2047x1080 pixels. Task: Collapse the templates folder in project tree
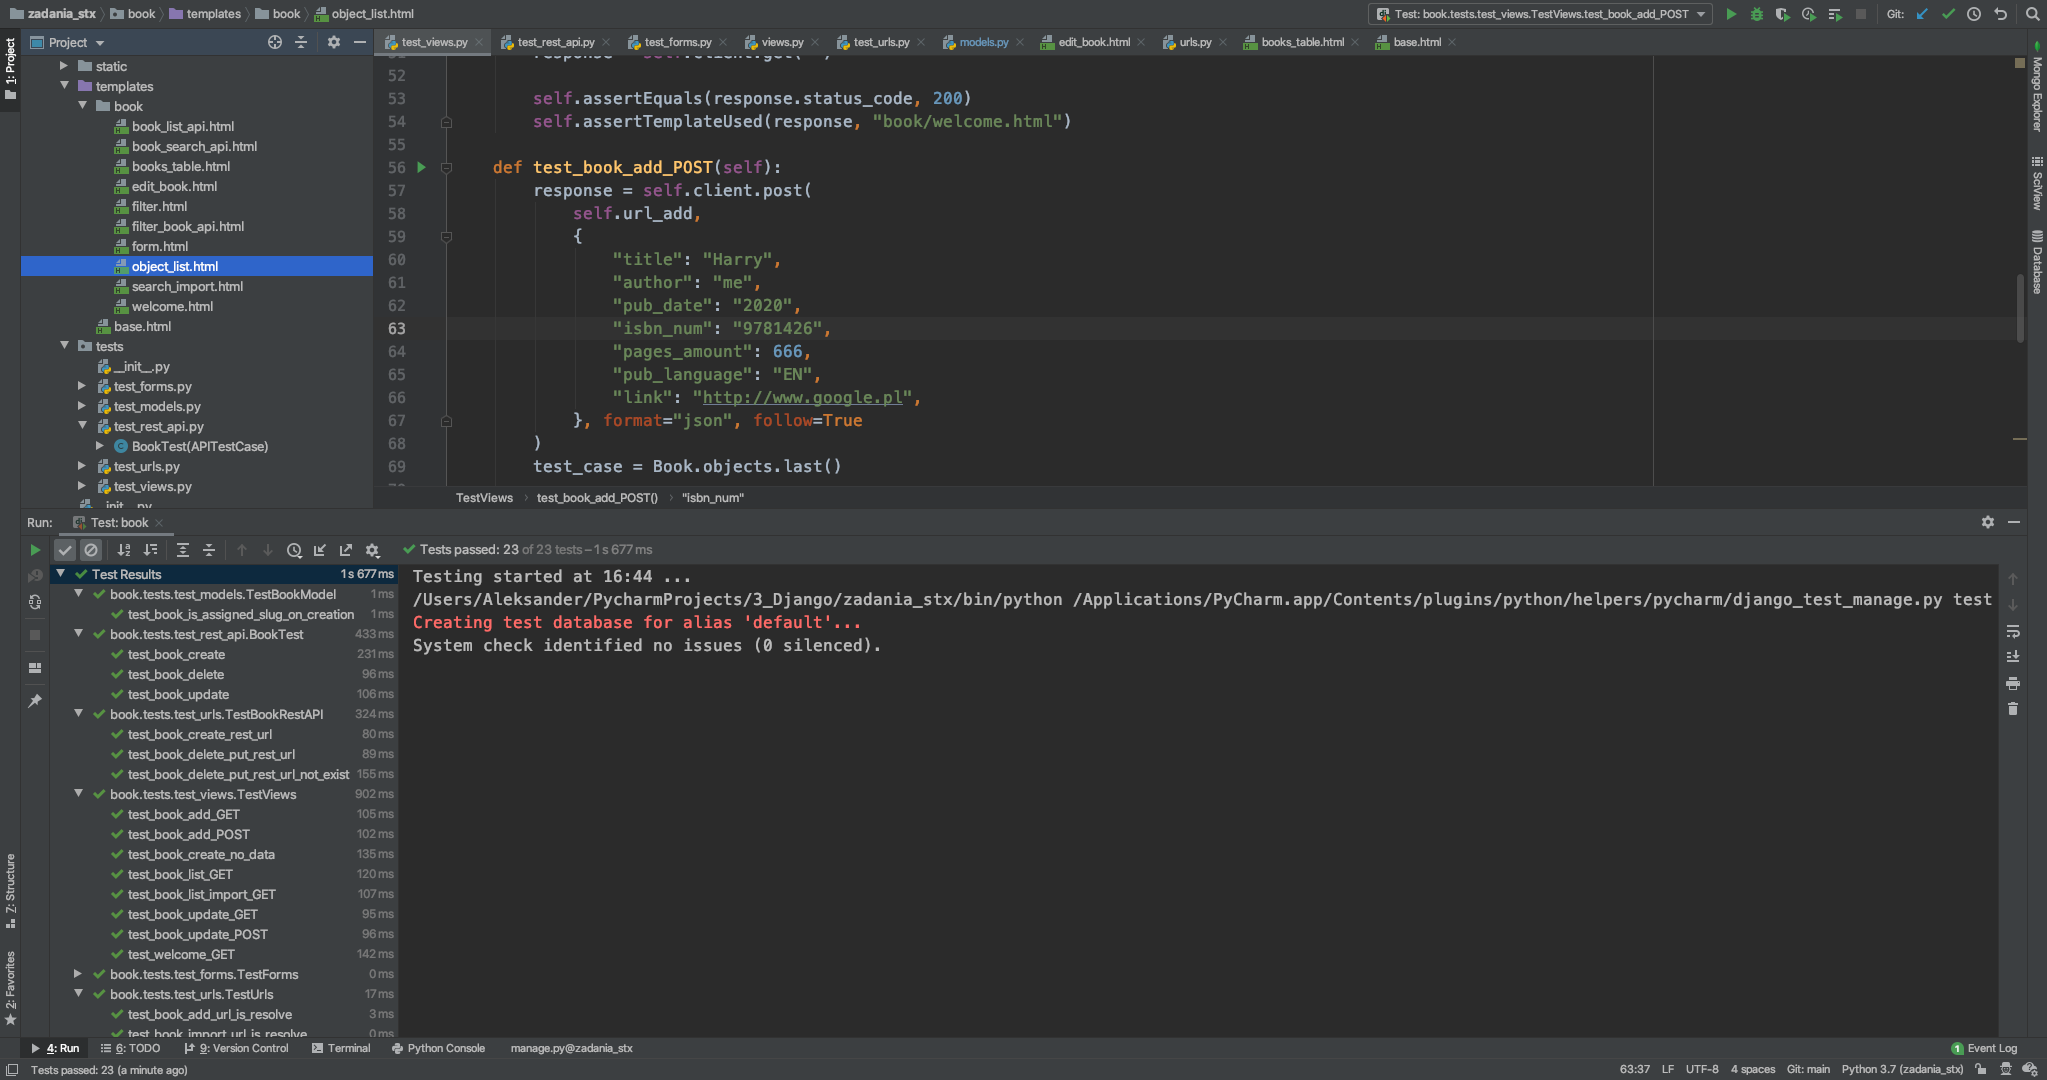[x=65, y=86]
